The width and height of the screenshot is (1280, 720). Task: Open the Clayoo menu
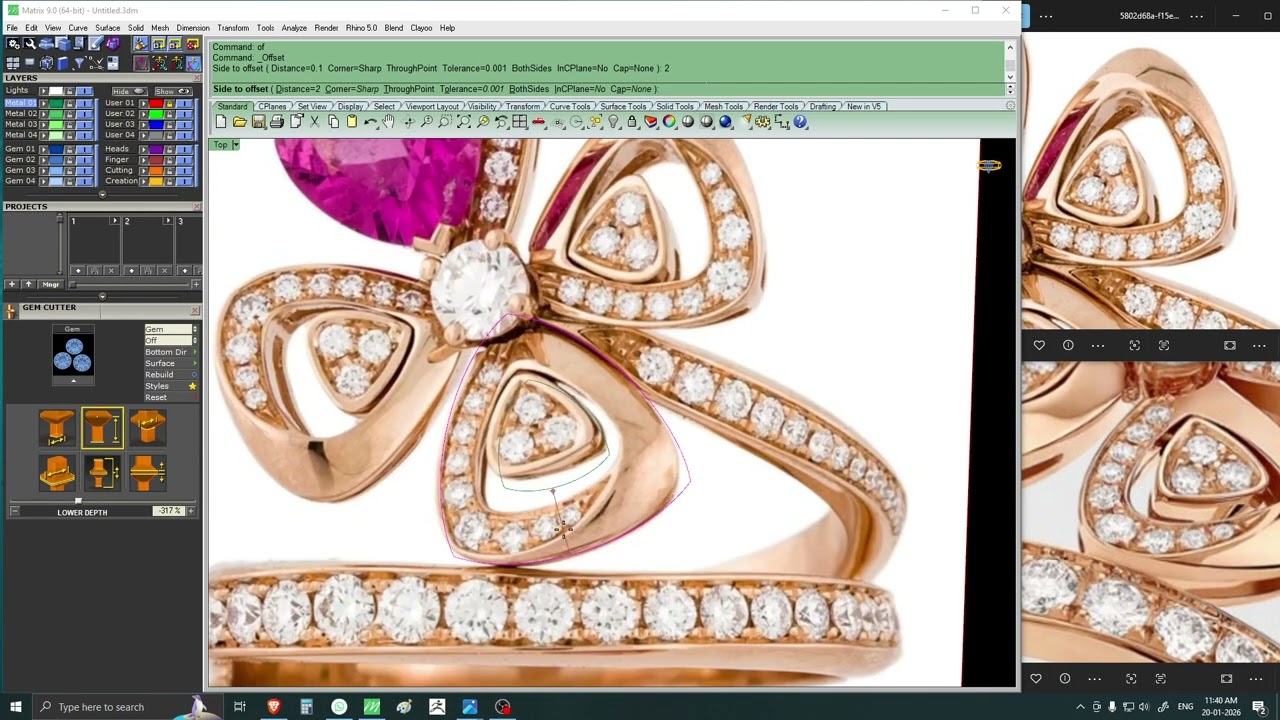coord(421,28)
